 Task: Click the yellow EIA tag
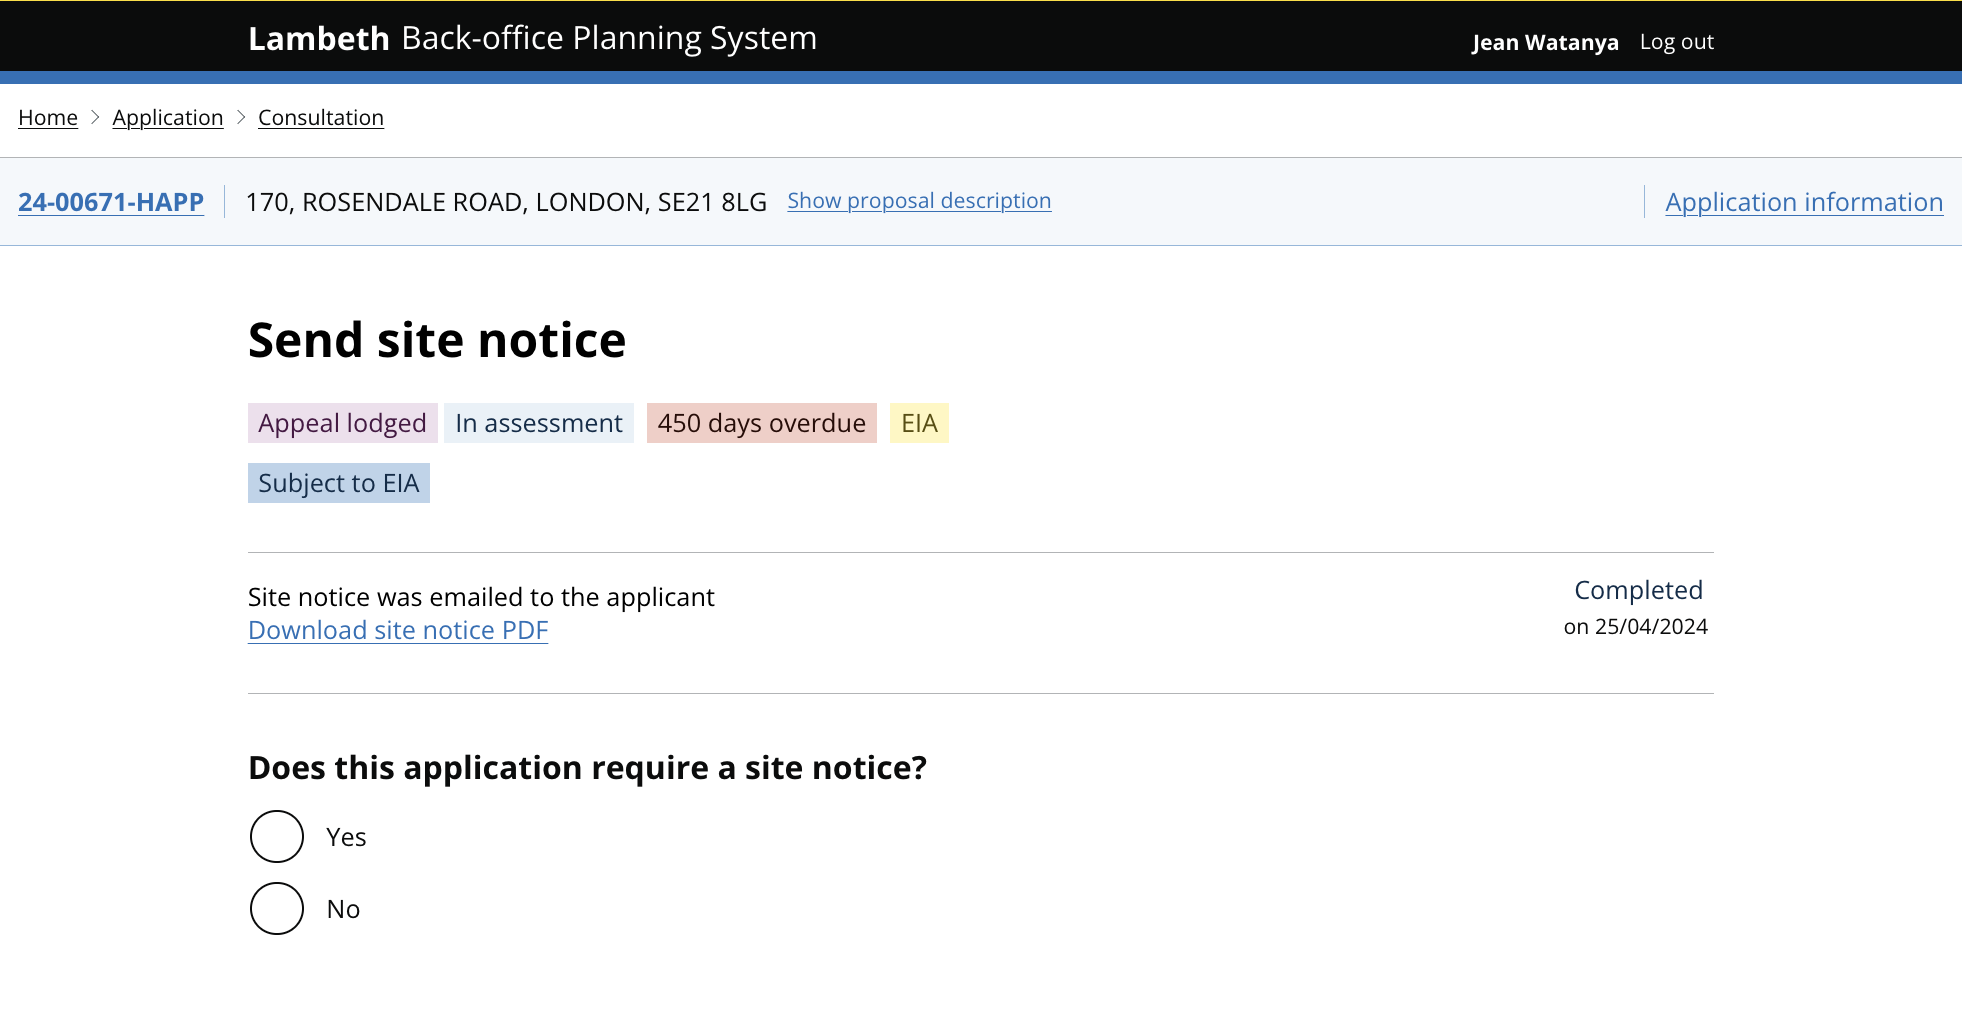[x=918, y=423]
